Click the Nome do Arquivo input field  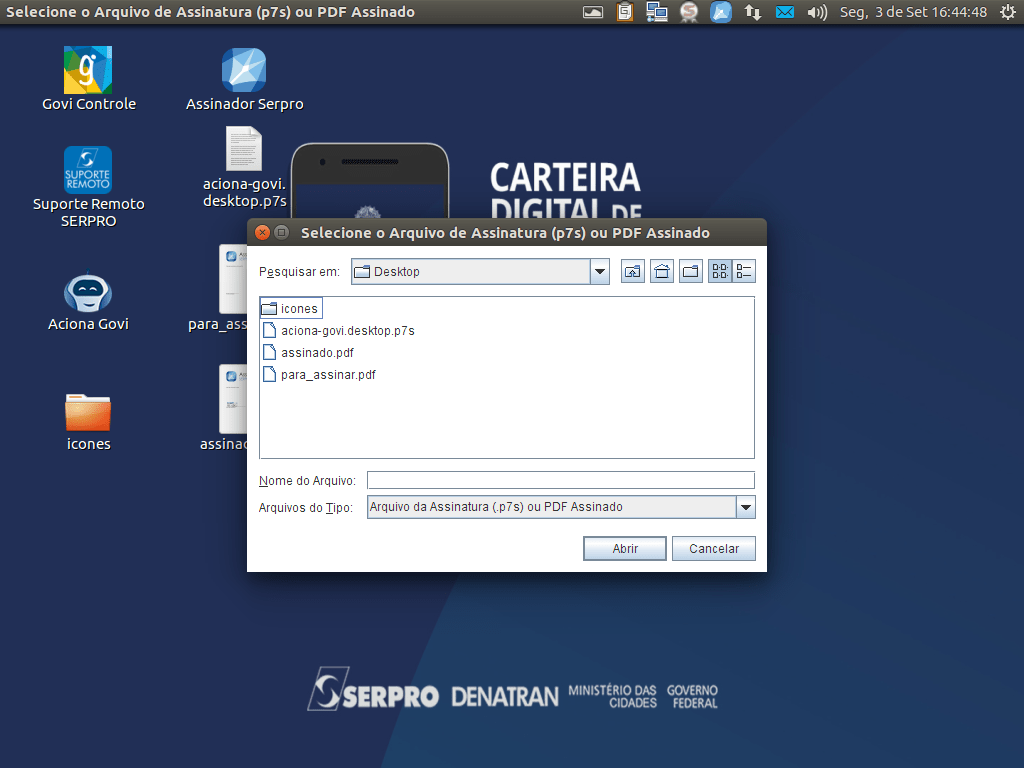(x=560, y=480)
